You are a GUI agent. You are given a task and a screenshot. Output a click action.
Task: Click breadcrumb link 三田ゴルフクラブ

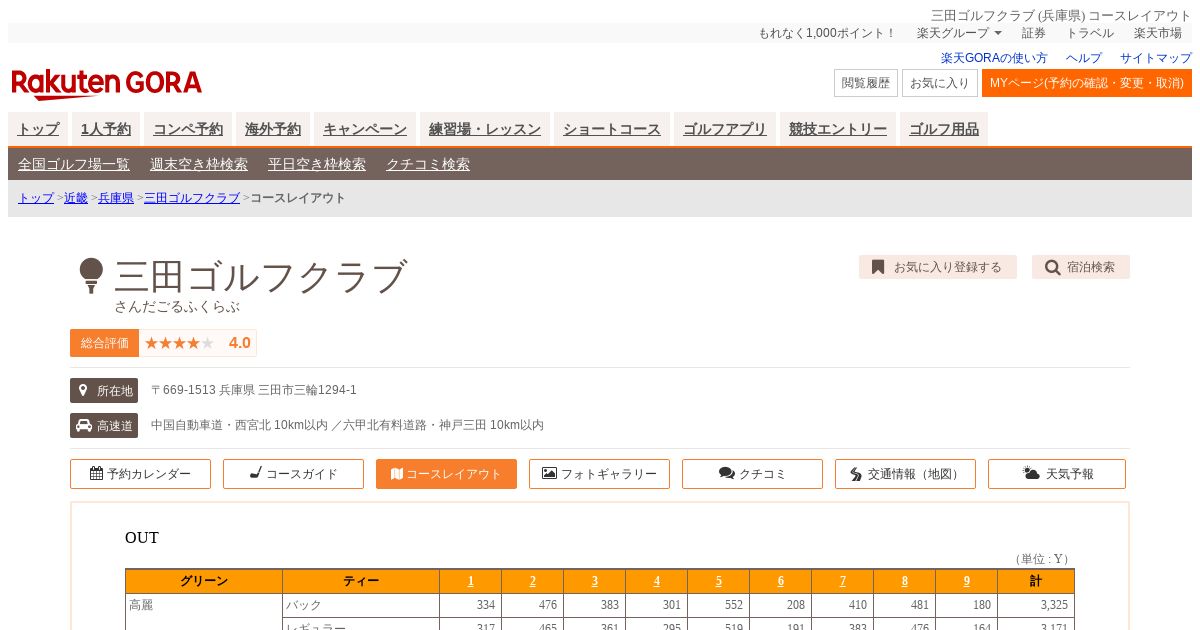[192, 198]
